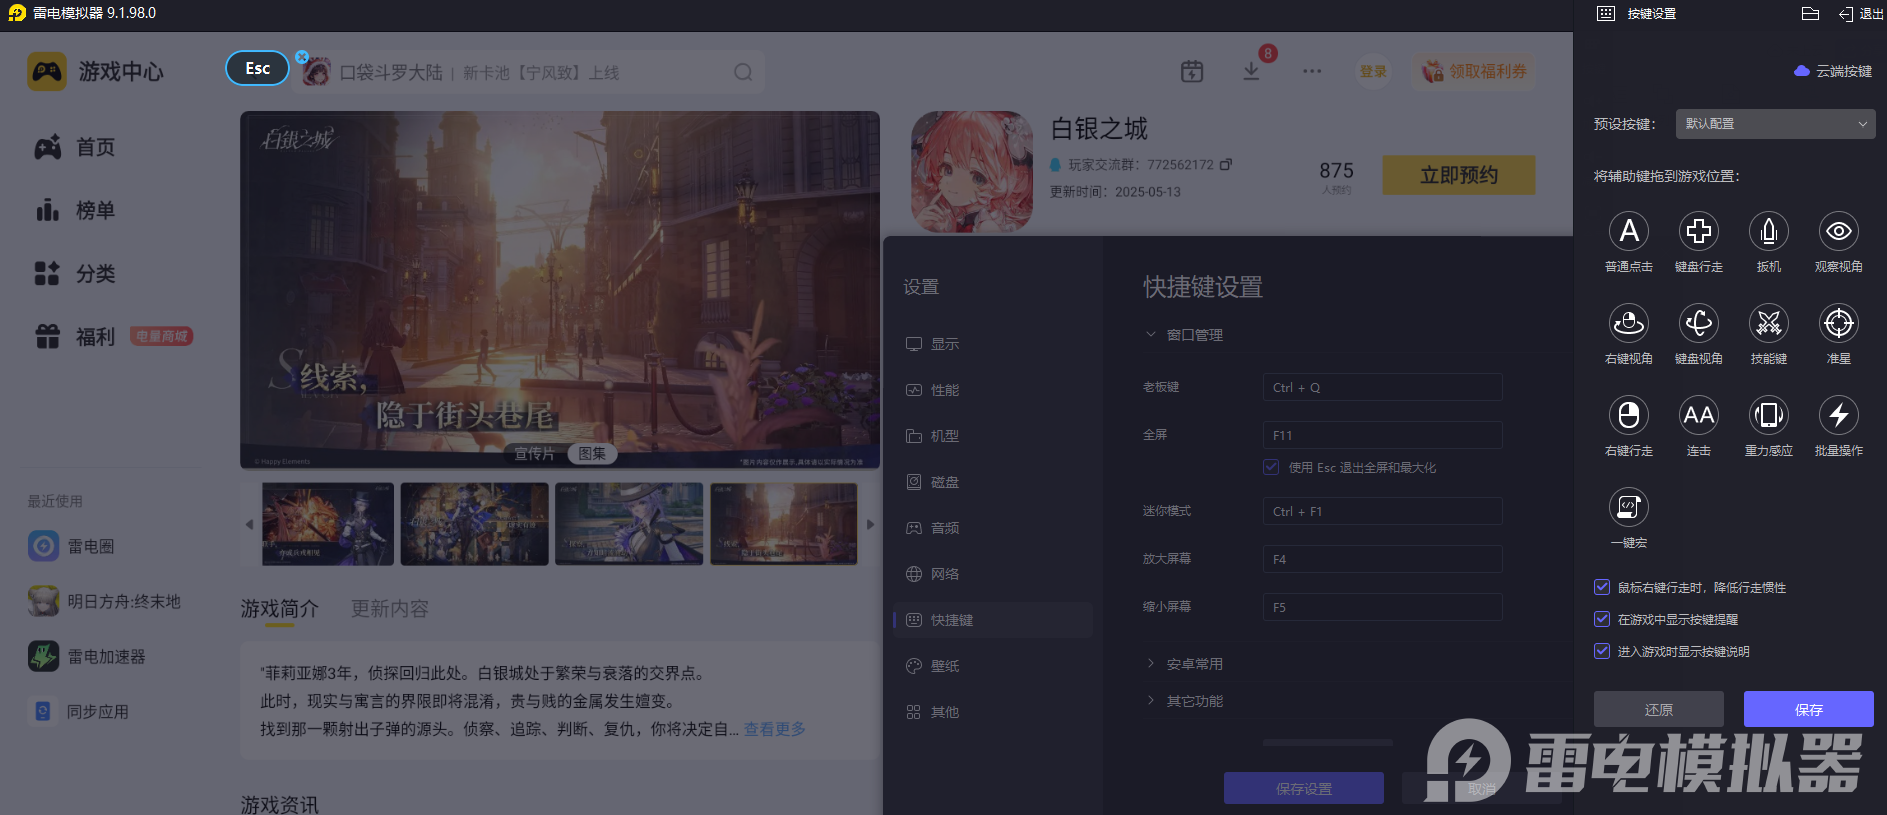The image size is (1887, 815).
Task: Open the calendar check-in icon
Action: tap(1192, 71)
